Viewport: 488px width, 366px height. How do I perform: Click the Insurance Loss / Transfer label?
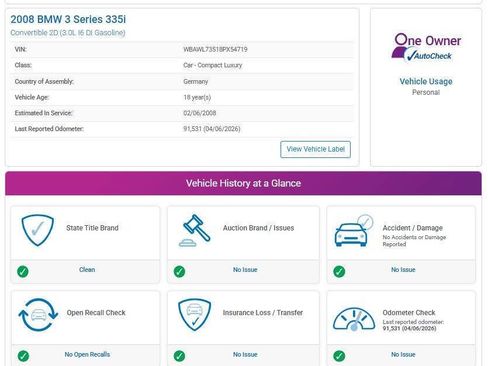[263, 313]
